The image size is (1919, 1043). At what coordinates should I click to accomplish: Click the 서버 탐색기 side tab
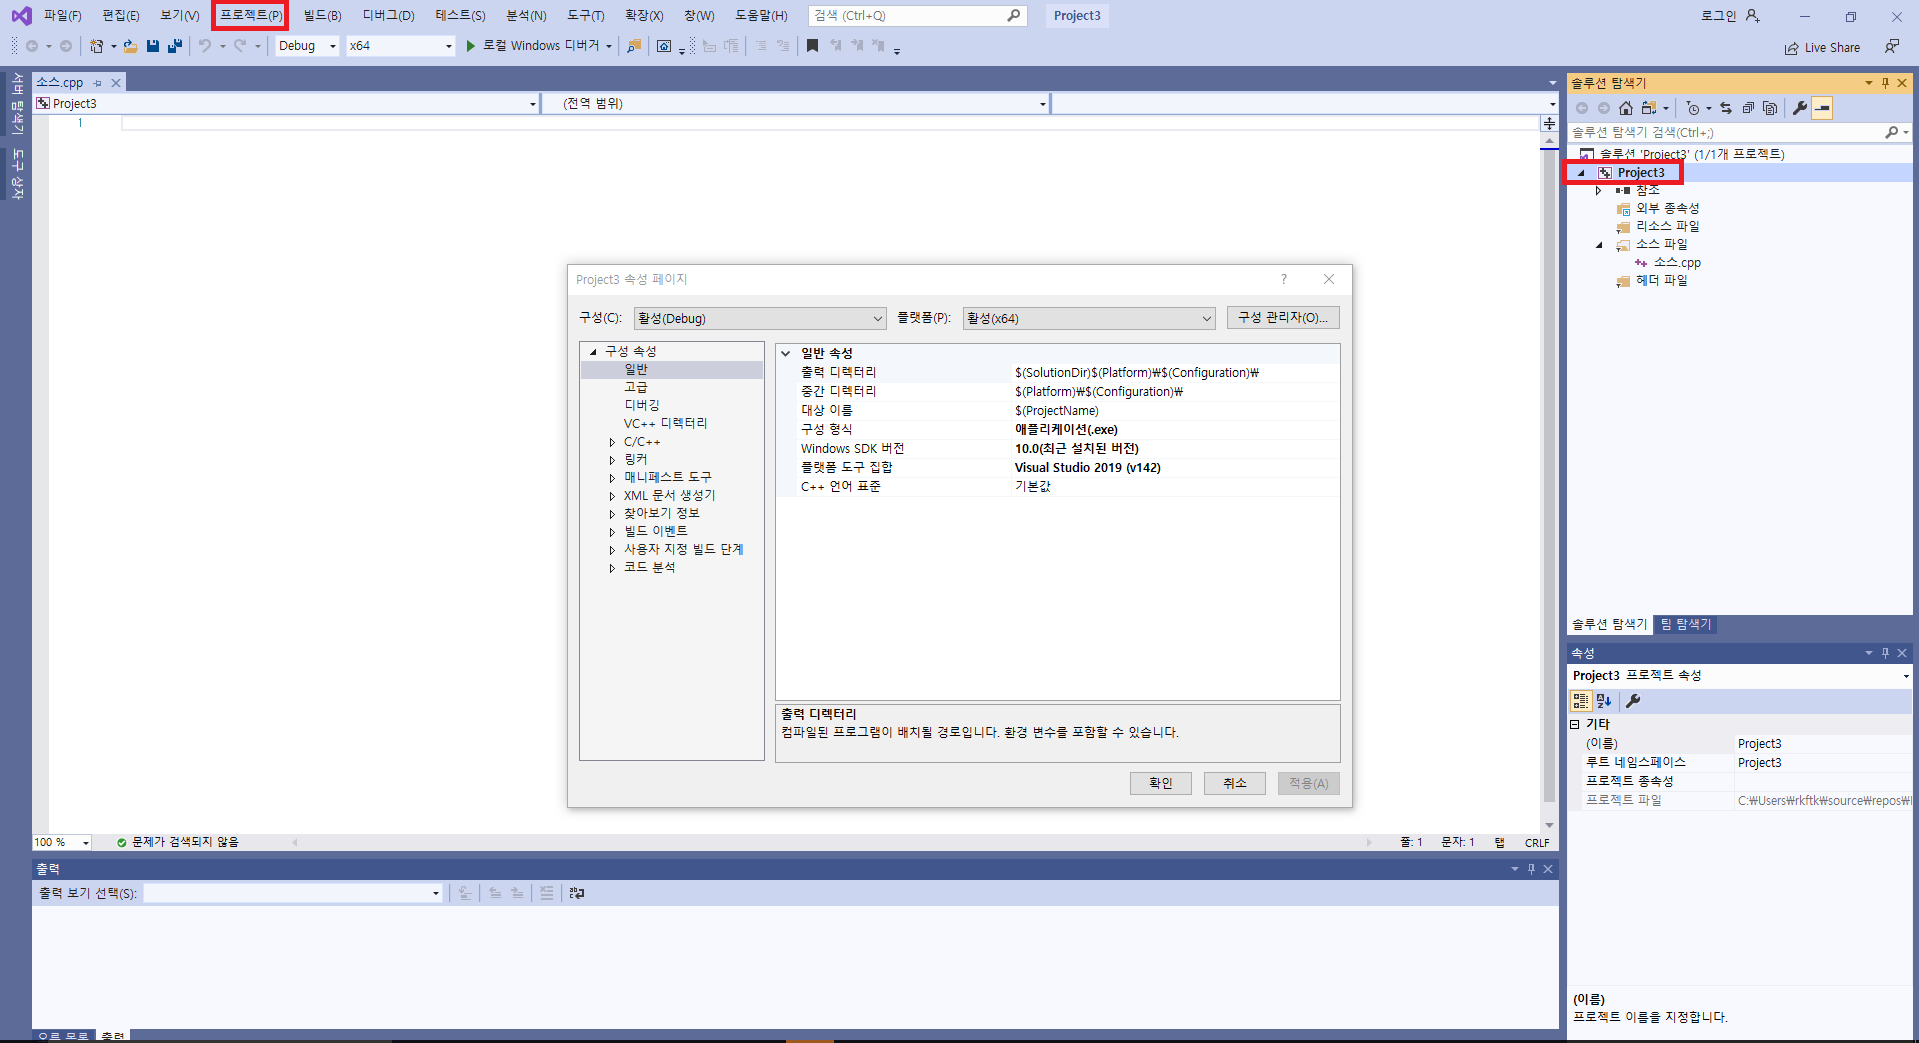(x=17, y=103)
